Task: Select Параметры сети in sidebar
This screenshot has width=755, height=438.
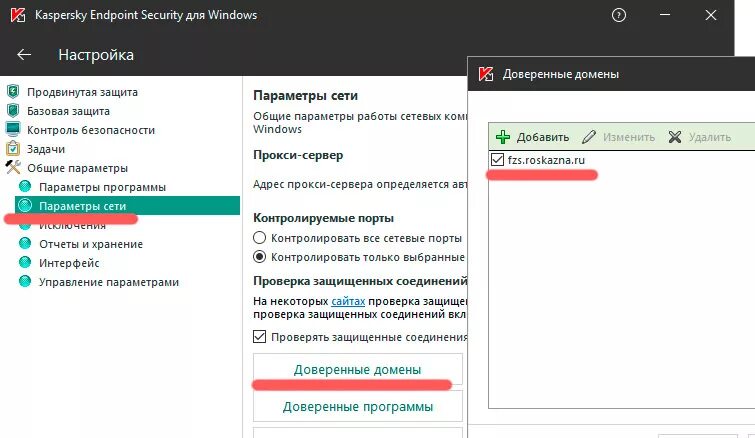Action: point(127,206)
